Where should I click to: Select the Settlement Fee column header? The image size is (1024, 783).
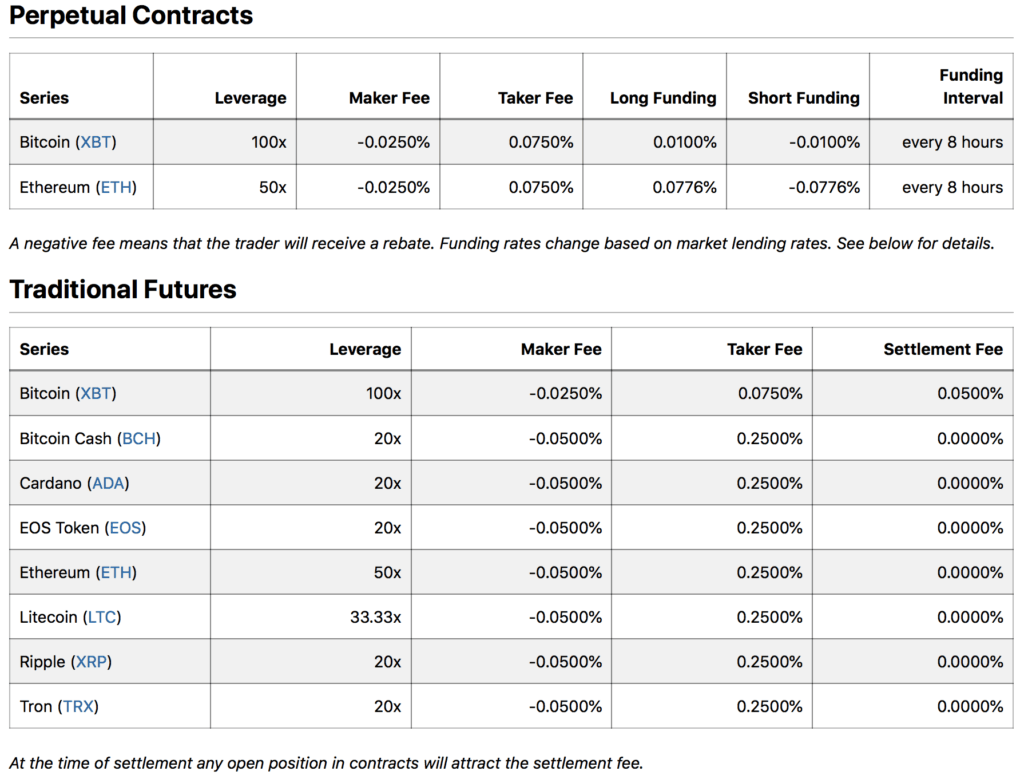tap(942, 349)
